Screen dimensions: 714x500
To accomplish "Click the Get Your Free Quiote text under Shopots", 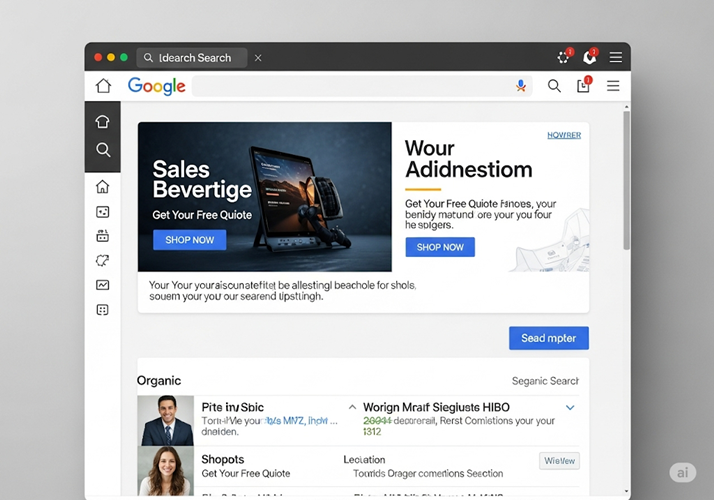I will click(246, 474).
